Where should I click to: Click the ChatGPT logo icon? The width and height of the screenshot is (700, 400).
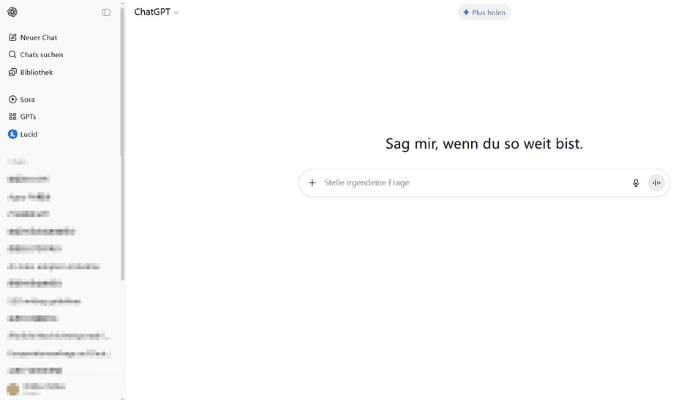(x=12, y=12)
